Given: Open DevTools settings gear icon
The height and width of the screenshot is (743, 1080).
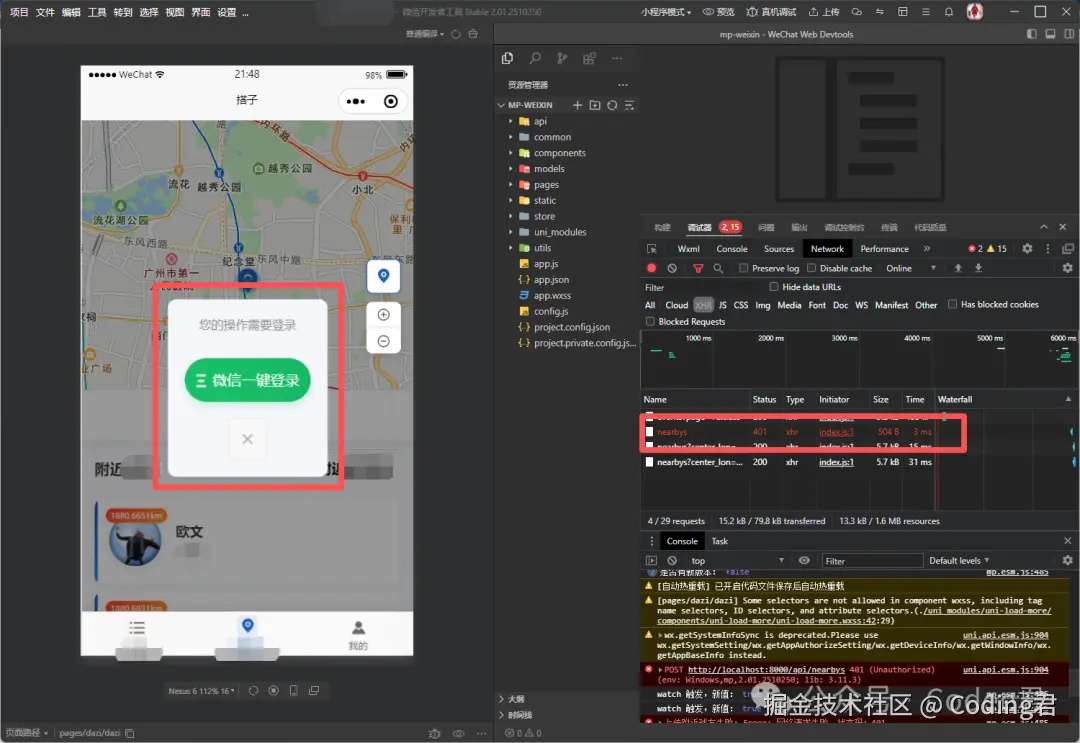Looking at the screenshot, I should [1027, 249].
